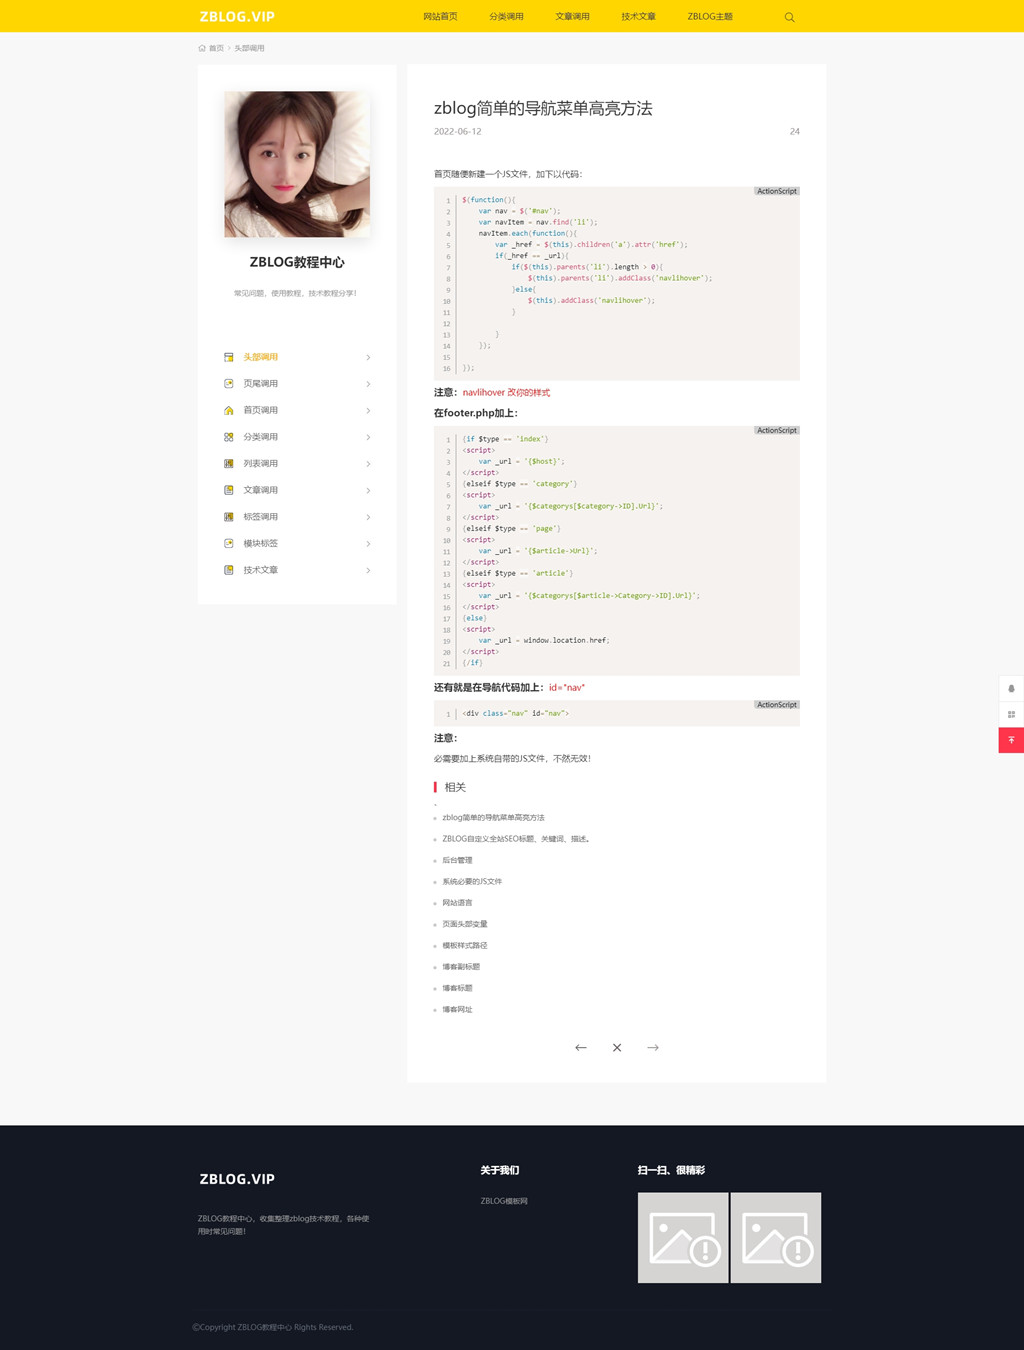Open 分类调用 in top navigation
The width and height of the screenshot is (1024, 1350).
[506, 17]
